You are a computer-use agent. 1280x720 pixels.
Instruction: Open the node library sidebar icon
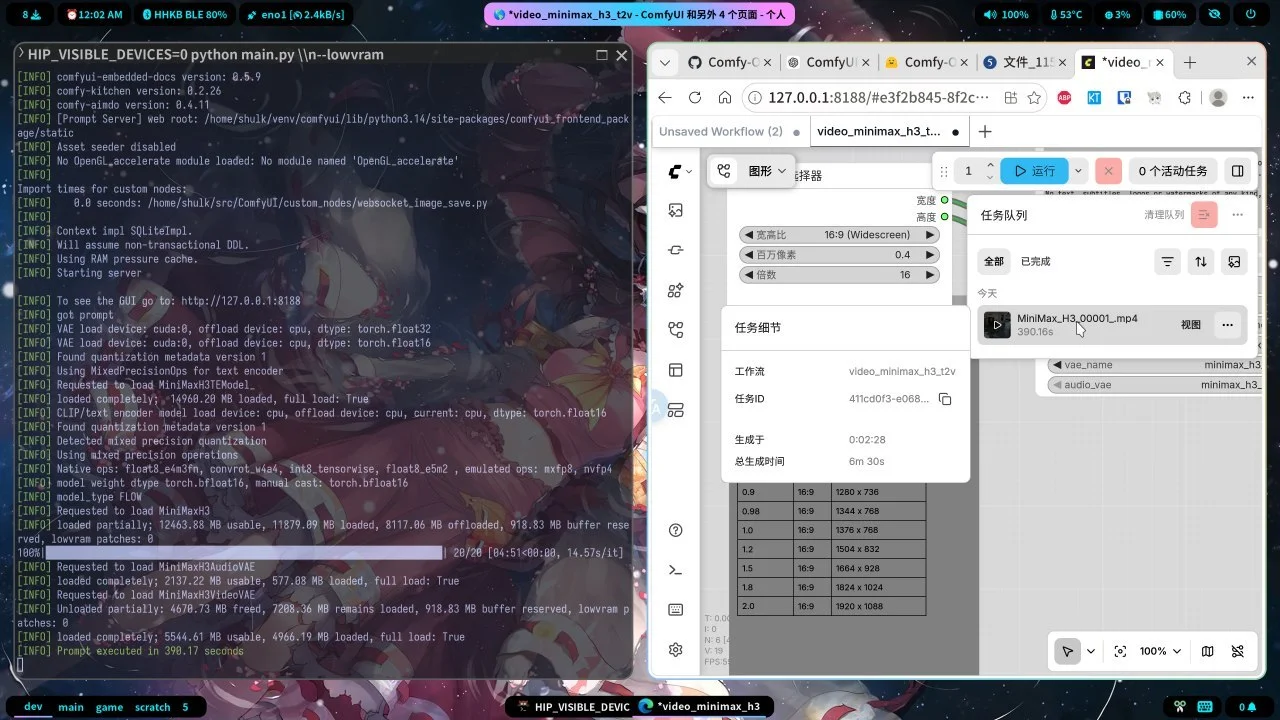(676, 250)
